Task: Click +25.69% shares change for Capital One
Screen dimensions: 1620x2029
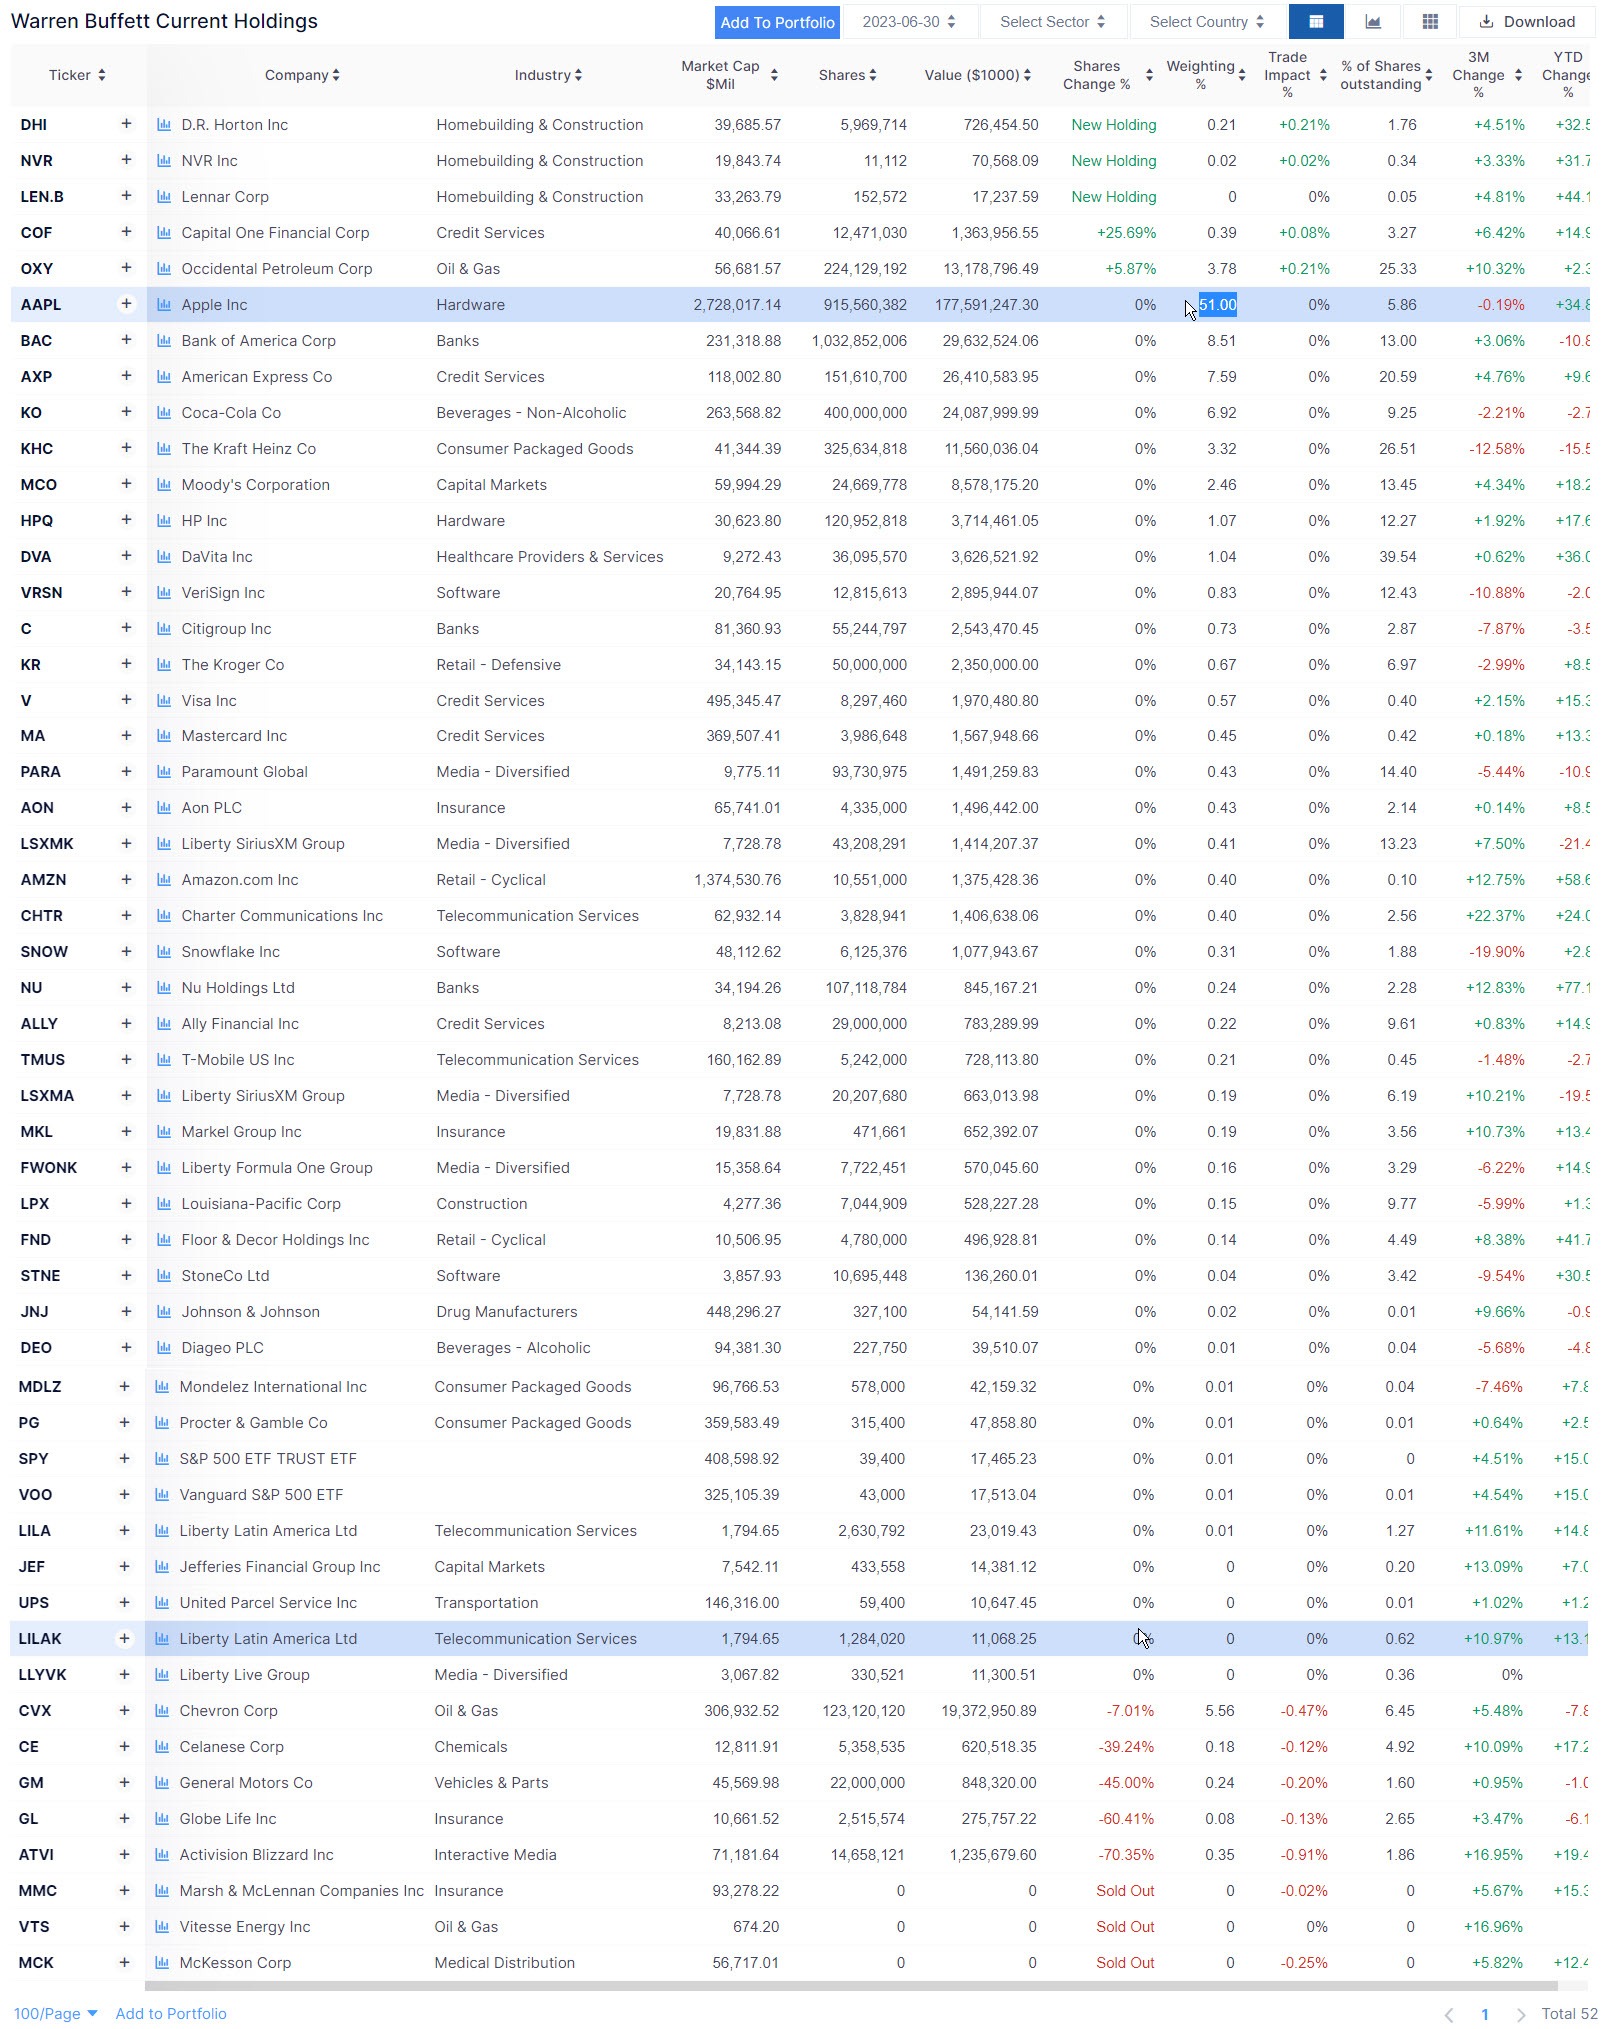Action: point(1127,233)
